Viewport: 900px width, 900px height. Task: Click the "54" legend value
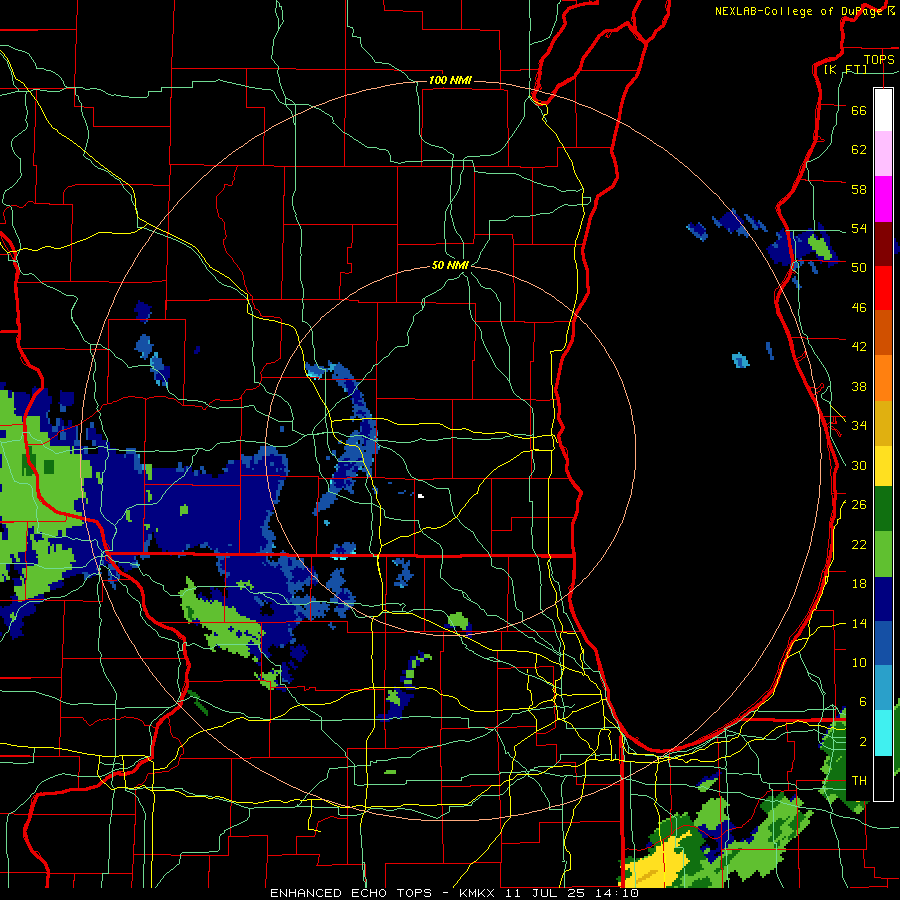coord(859,228)
